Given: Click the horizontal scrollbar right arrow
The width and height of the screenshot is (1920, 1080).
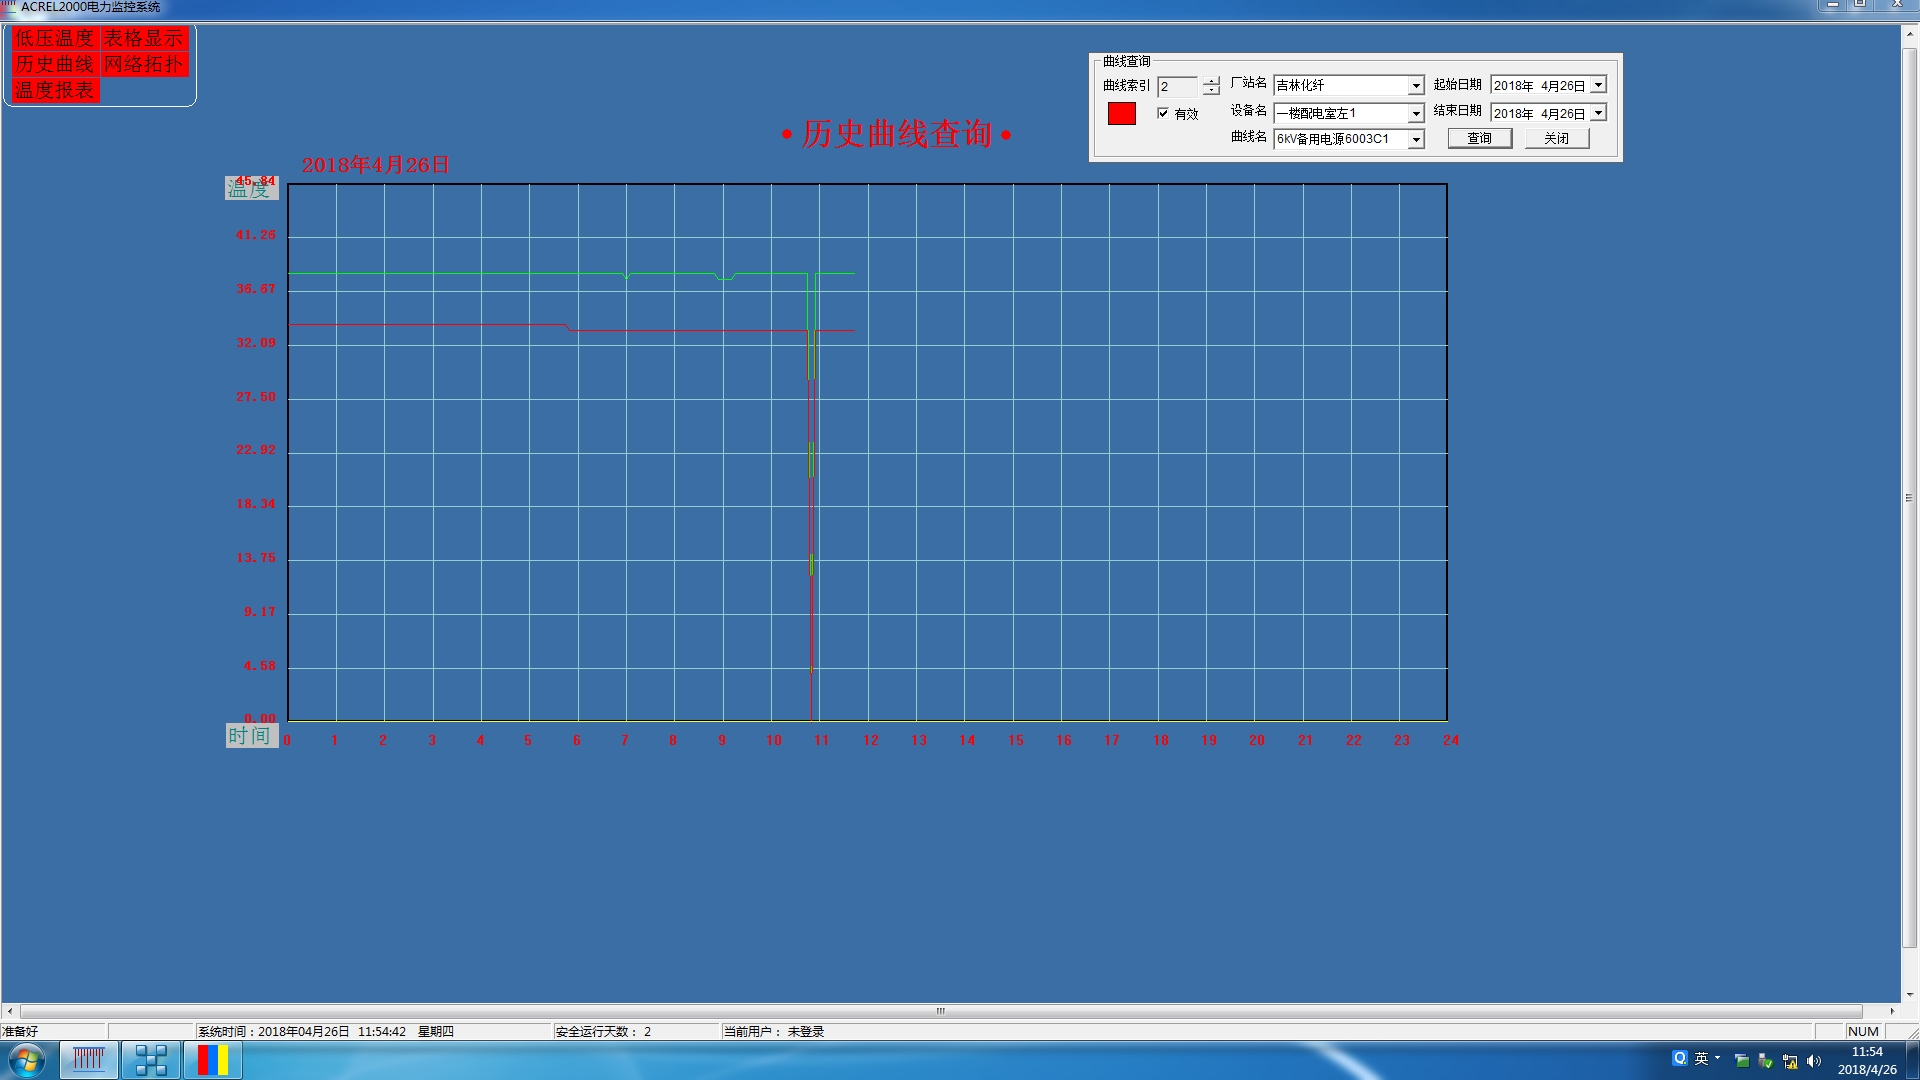Looking at the screenshot, I should (1892, 1011).
